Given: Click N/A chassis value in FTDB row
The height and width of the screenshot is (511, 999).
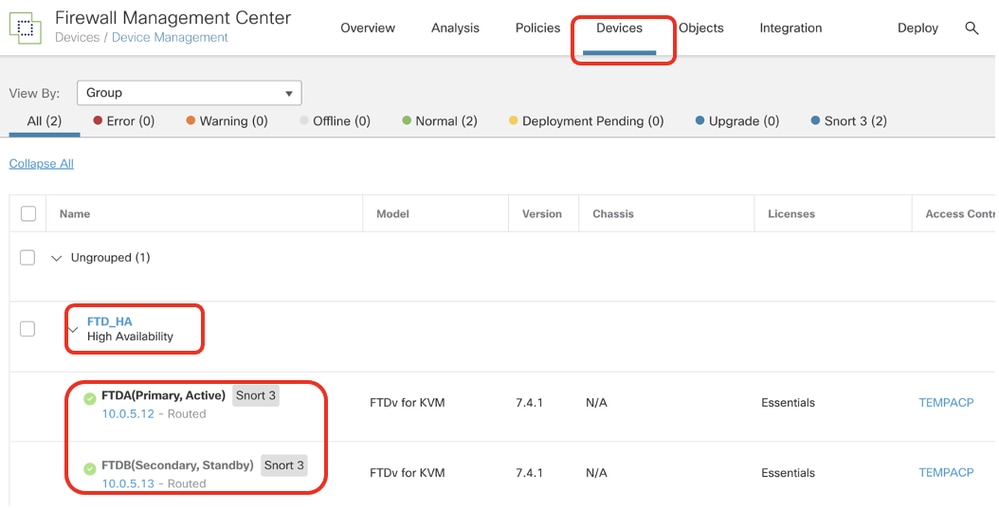Looking at the screenshot, I should tap(596, 473).
